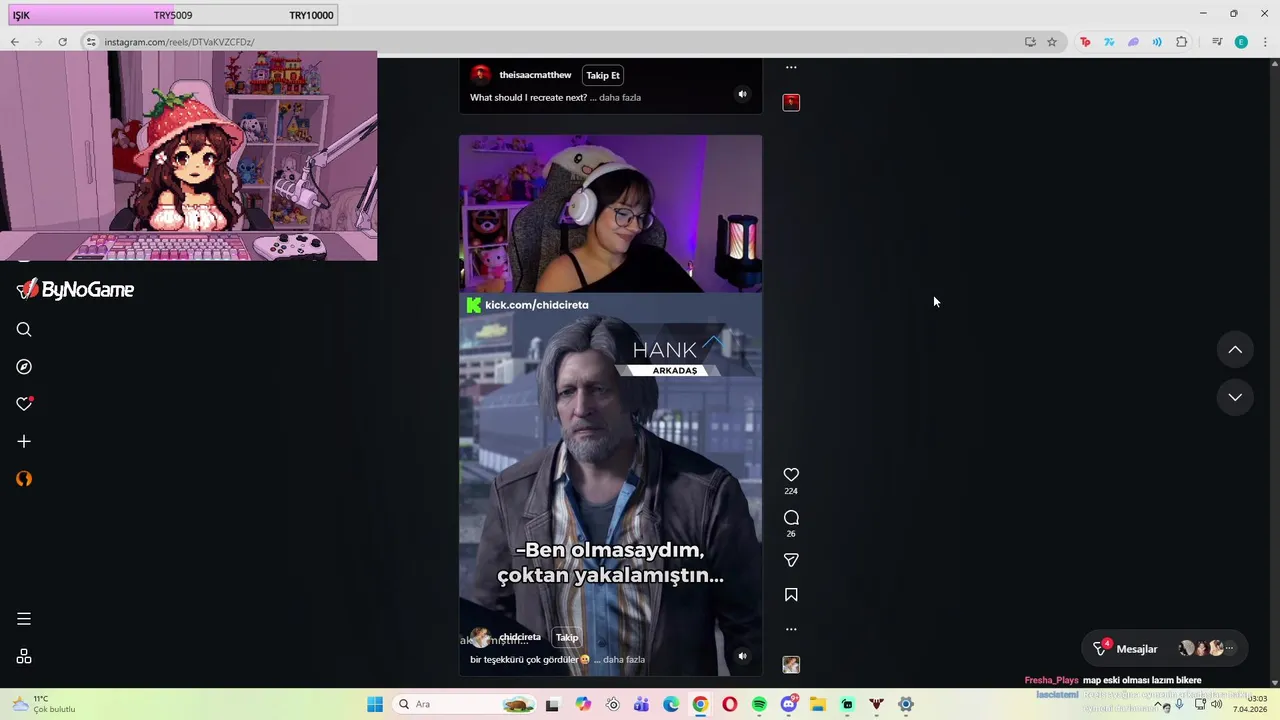Image resolution: width=1280 pixels, height=720 pixels.
Task: Open the red Tp extension
Action: (1085, 42)
